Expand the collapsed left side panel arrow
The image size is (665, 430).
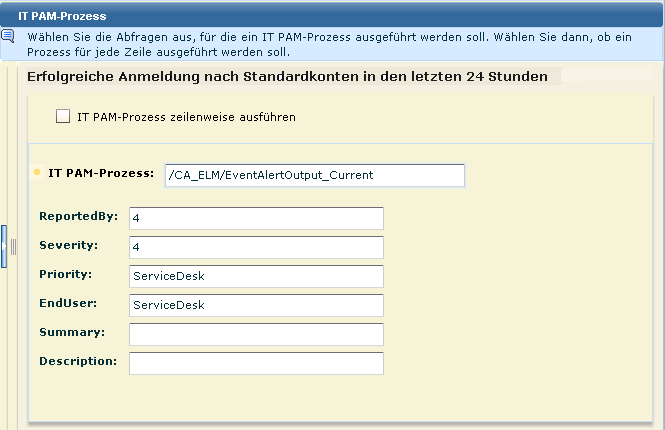click(4, 243)
